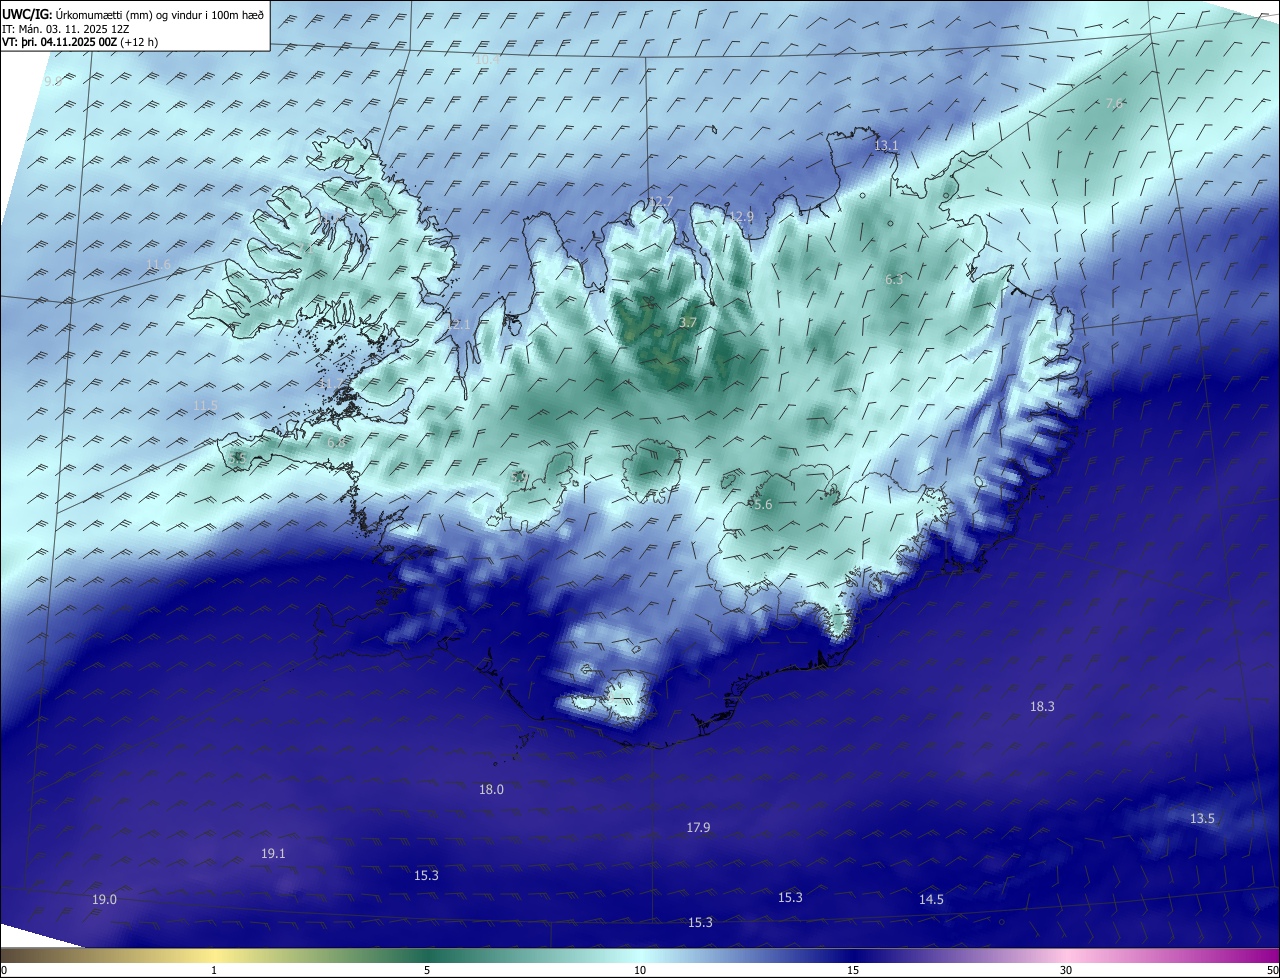Click the map value "11.6"
This screenshot has height=978, width=1280.
159,265
